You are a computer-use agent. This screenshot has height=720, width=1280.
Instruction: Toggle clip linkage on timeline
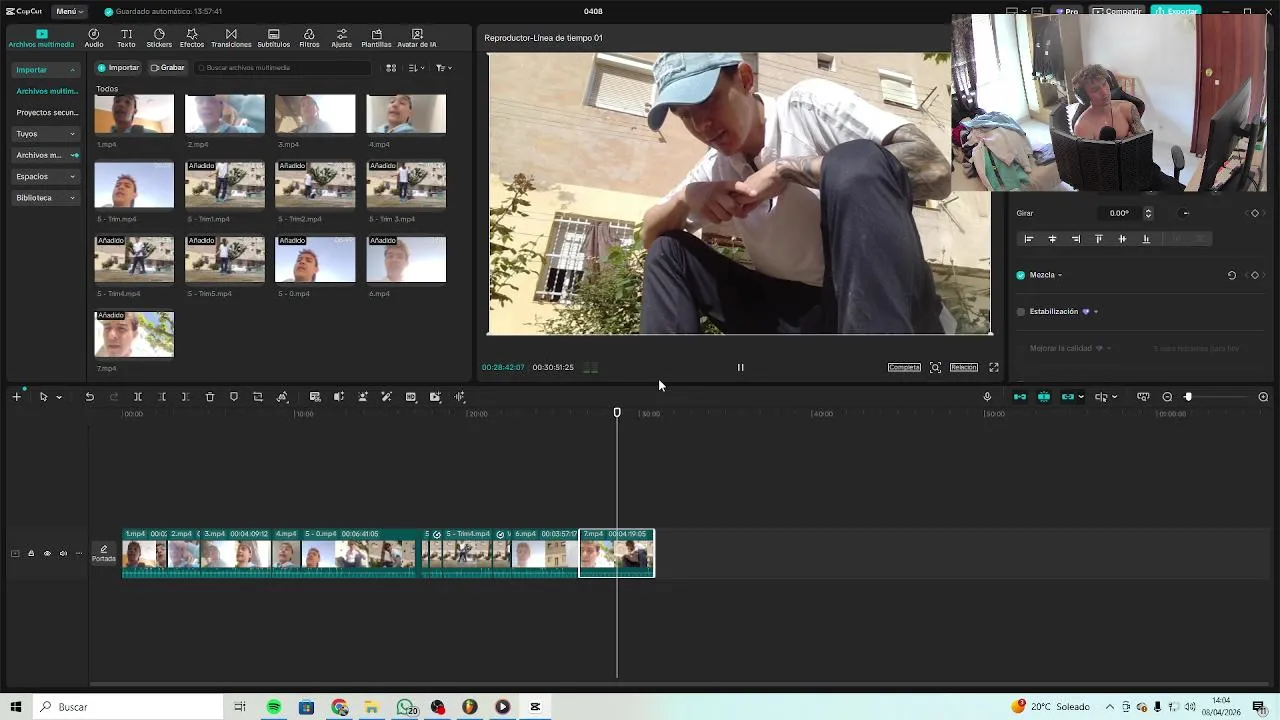pos(1067,397)
